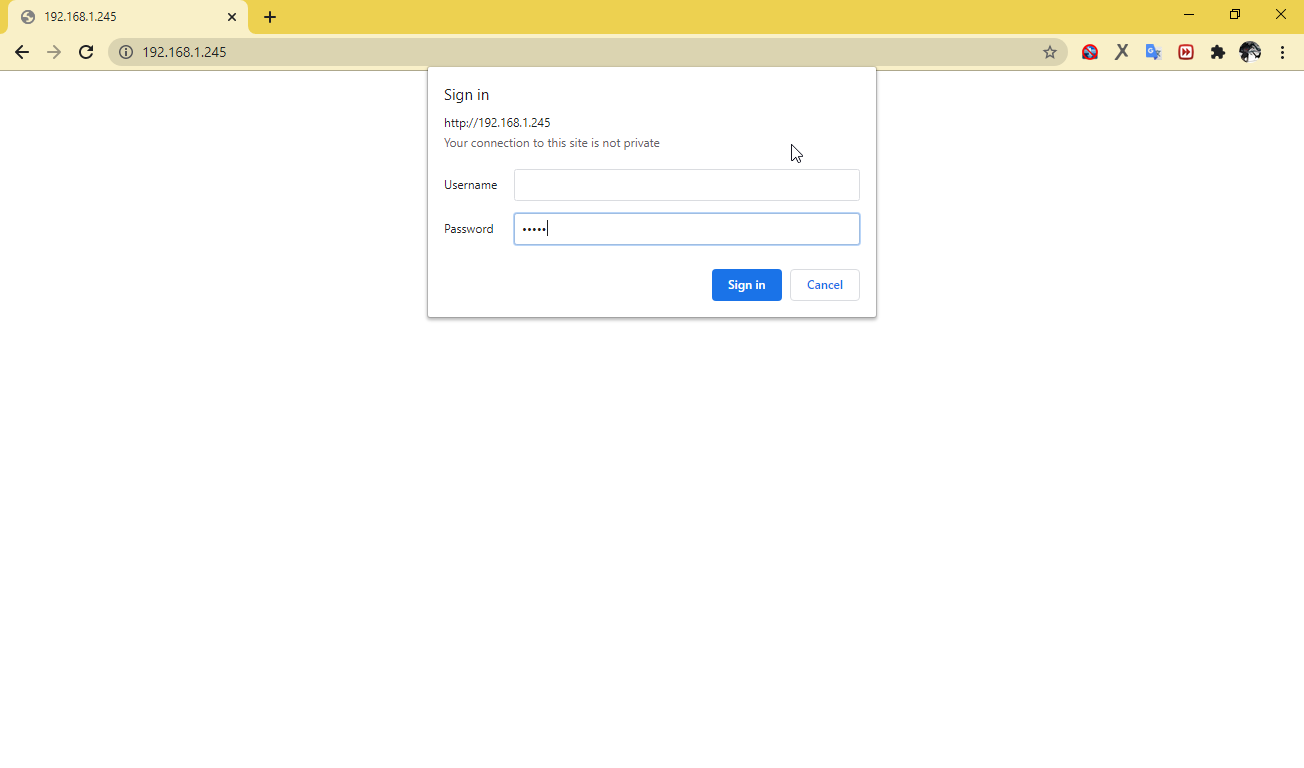
Task: Open the browser profile avatar
Action: pos(1250,51)
